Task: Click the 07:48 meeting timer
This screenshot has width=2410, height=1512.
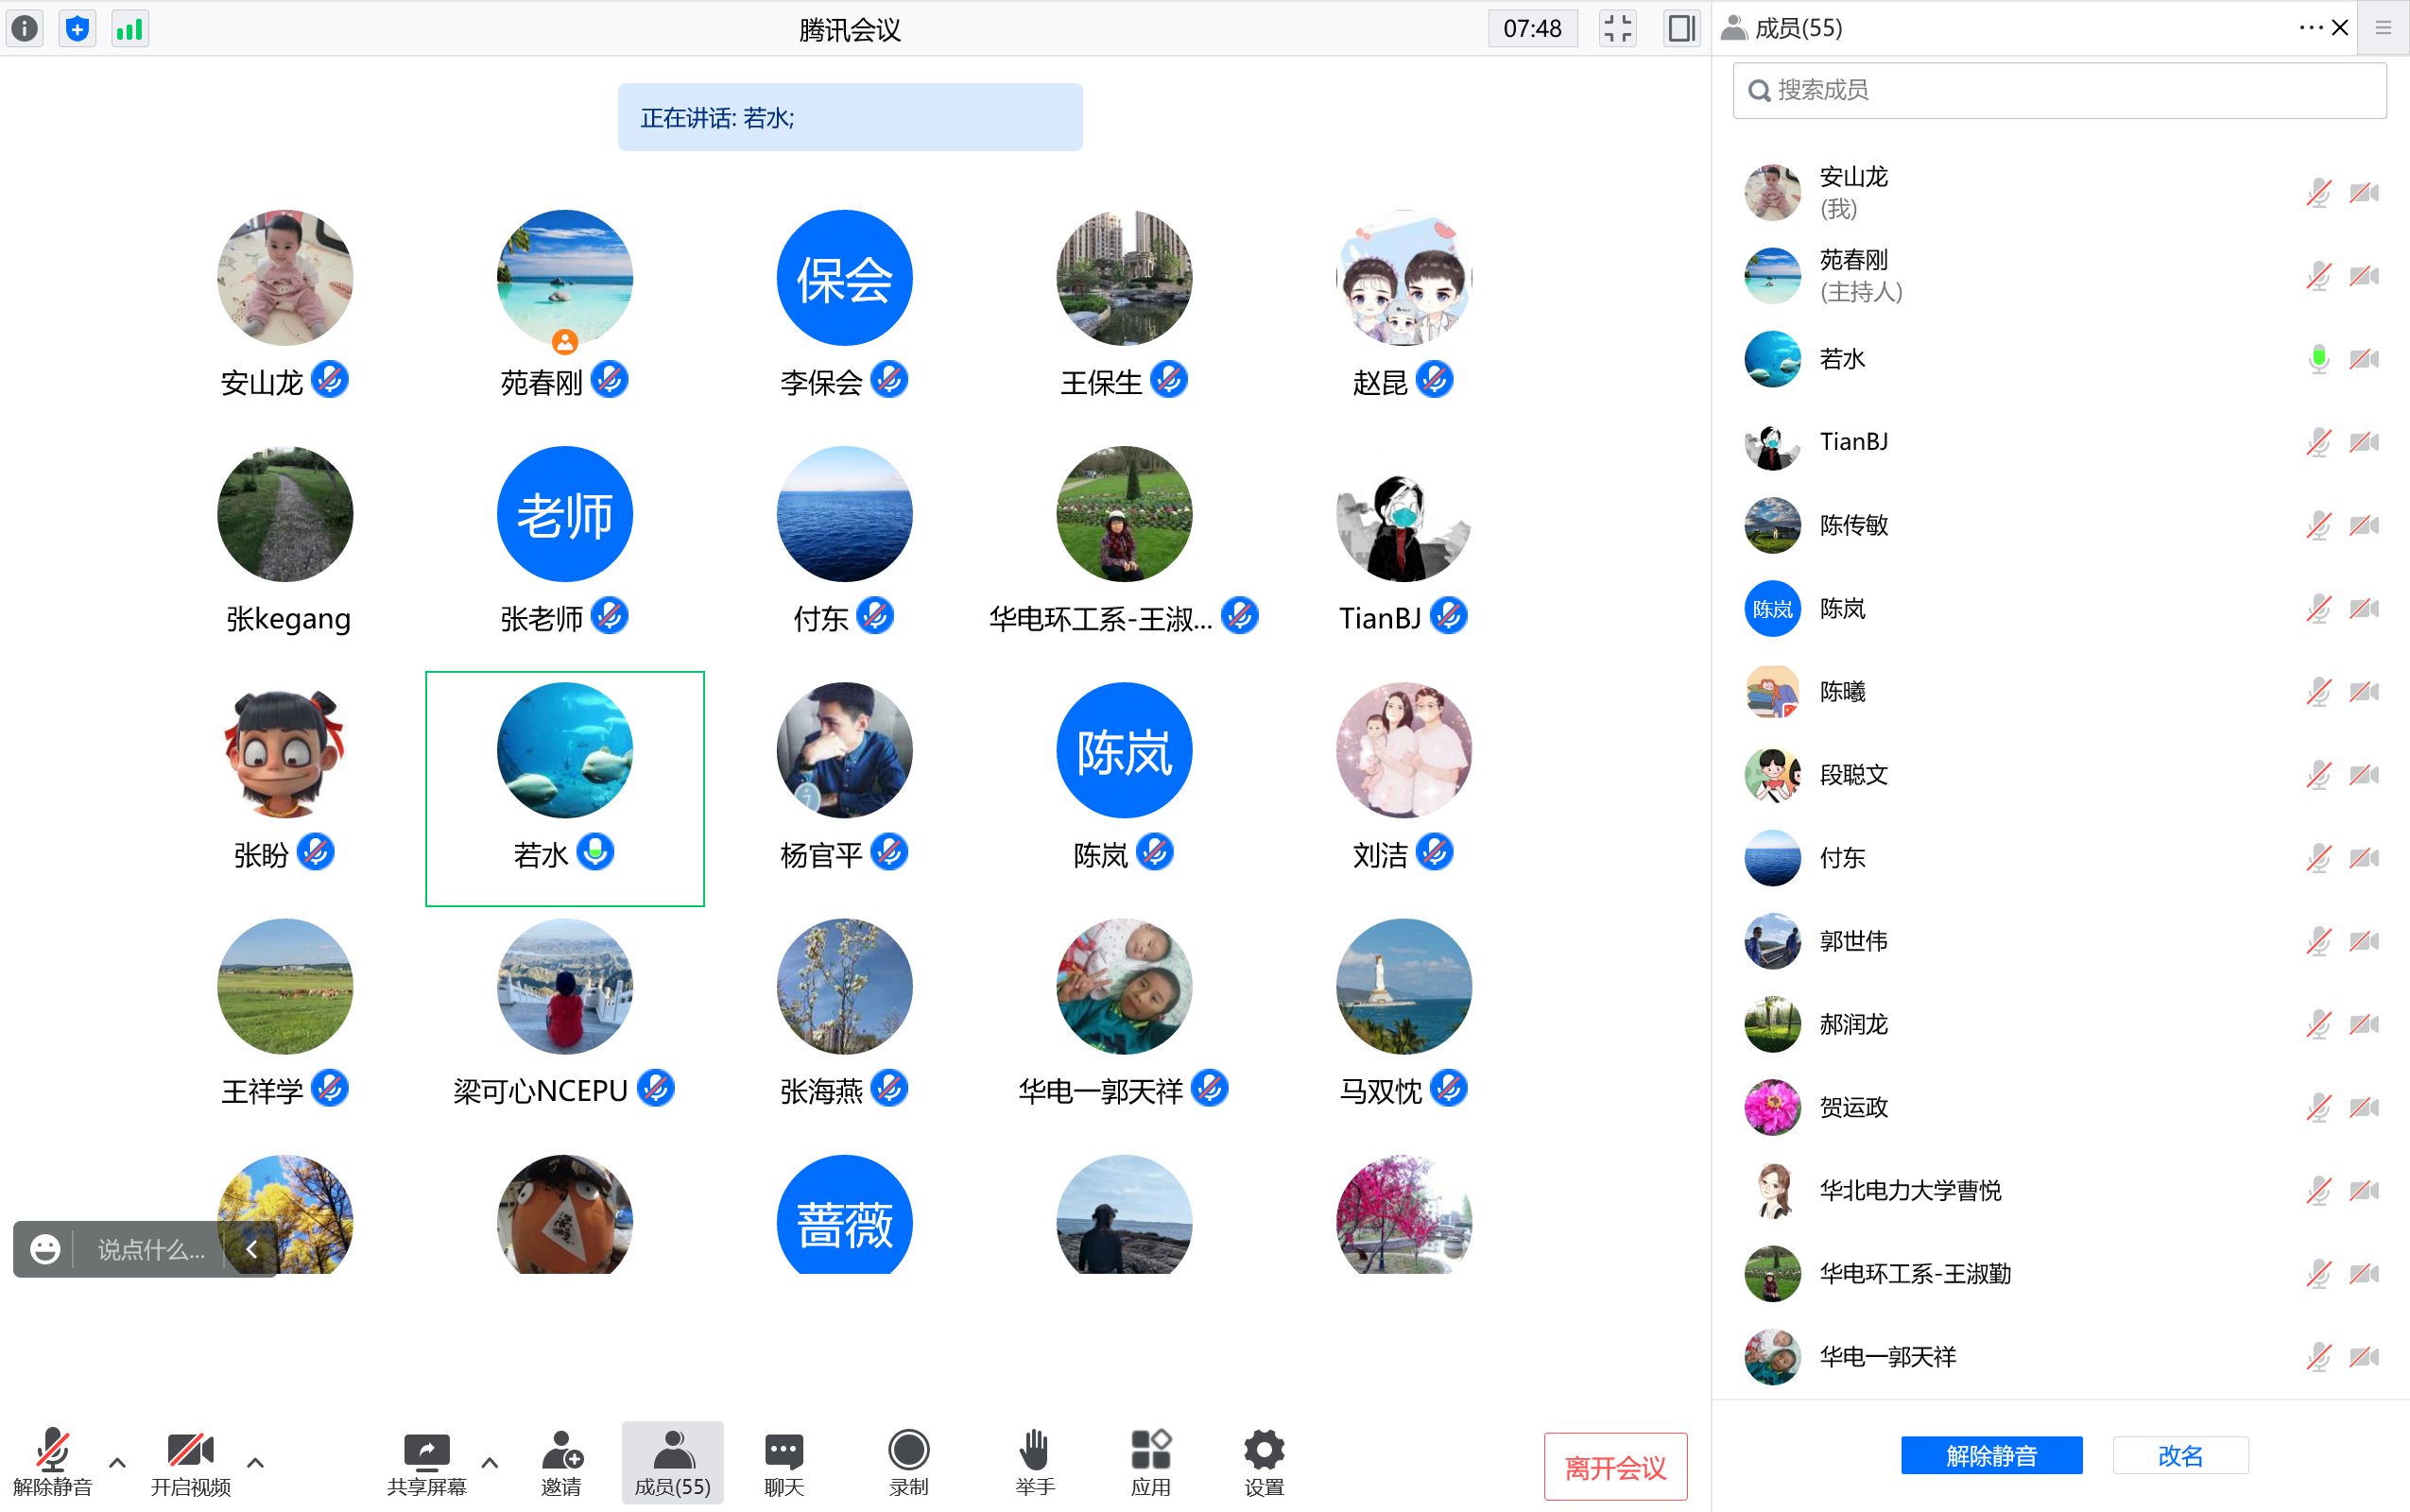Action: click(x=1532, y=28)
